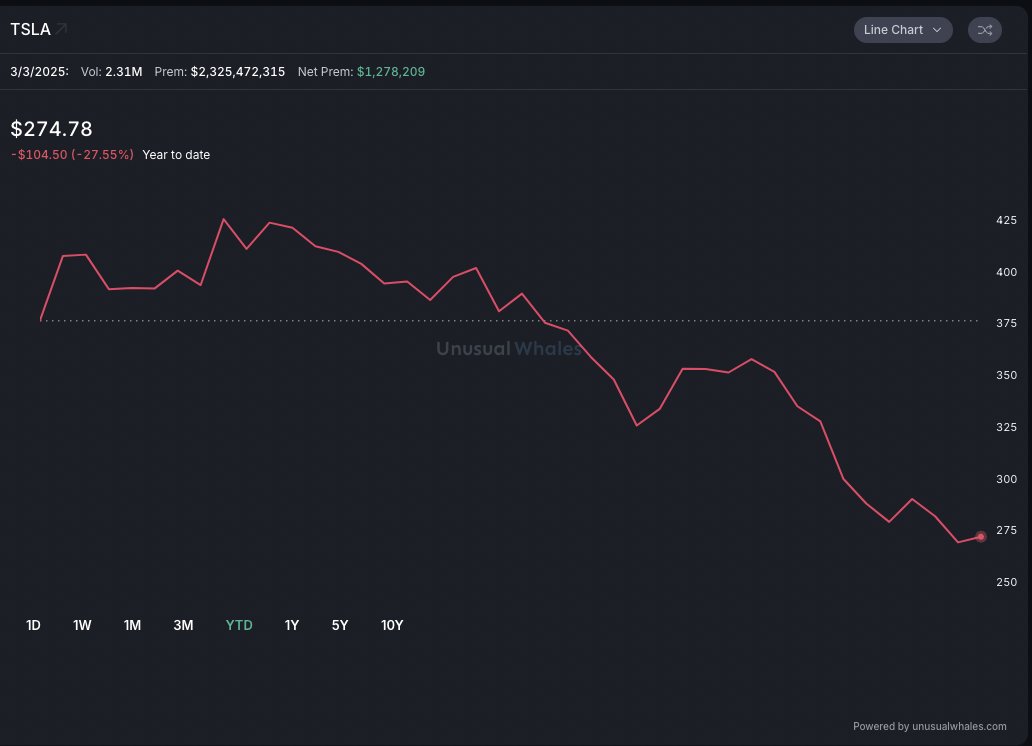Select the 5Y range
The height and width of the screenshot is (746, 1032).
[340, 624]
